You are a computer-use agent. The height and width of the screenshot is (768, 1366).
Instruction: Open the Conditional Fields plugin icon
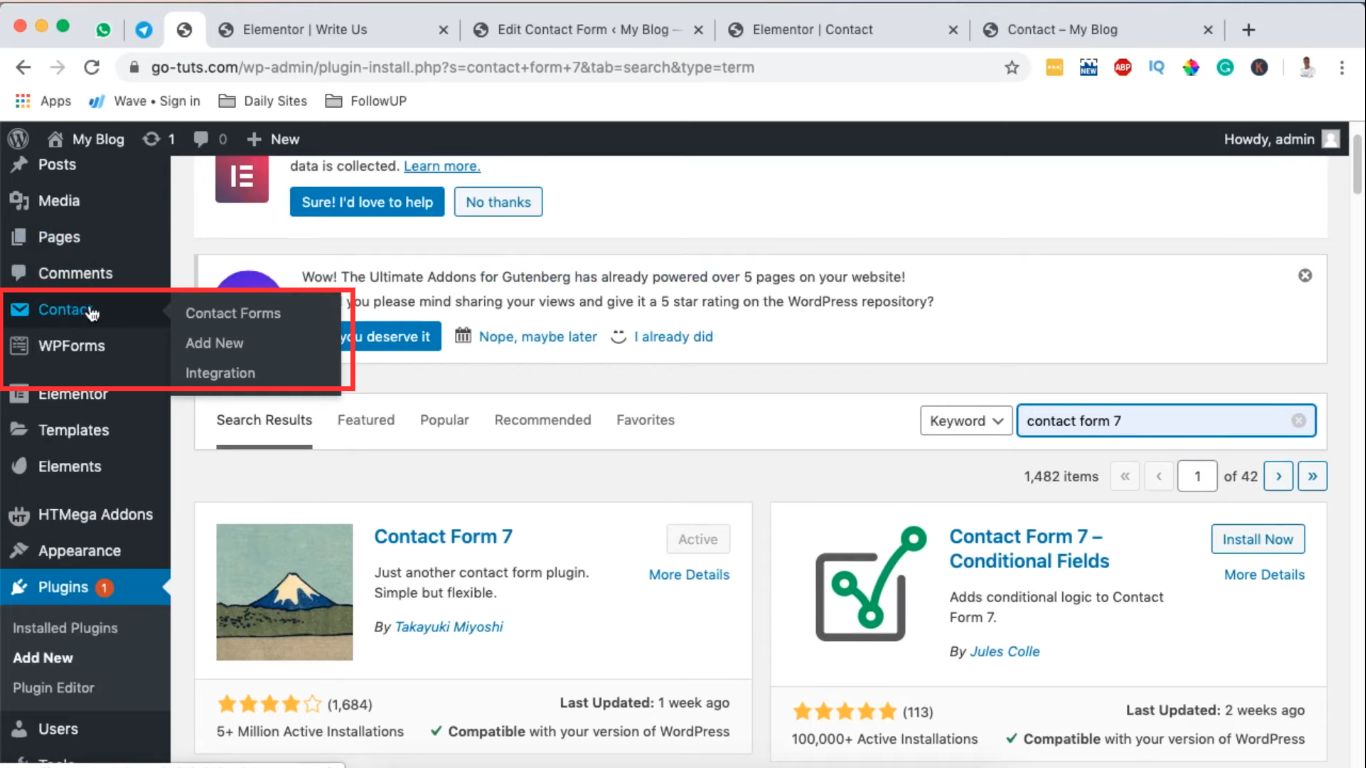pyautogui.click(x=870, y=584)
